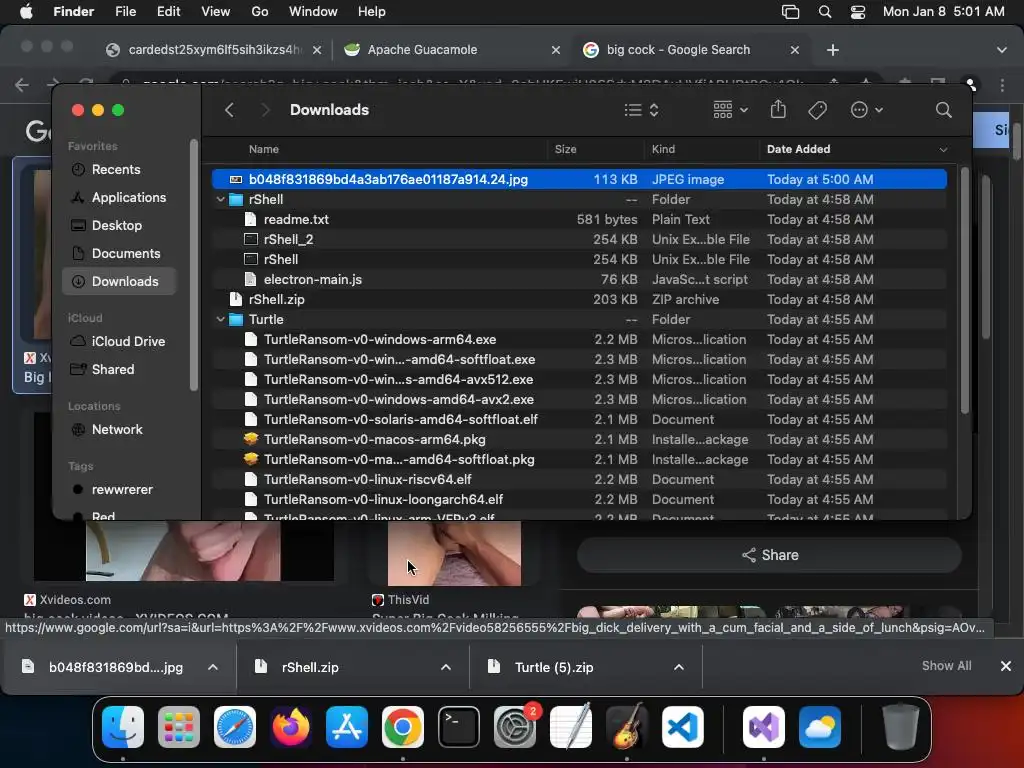Open options chevron for rShell.zip download
The image size is (1024, 768).
coord(445,667)
